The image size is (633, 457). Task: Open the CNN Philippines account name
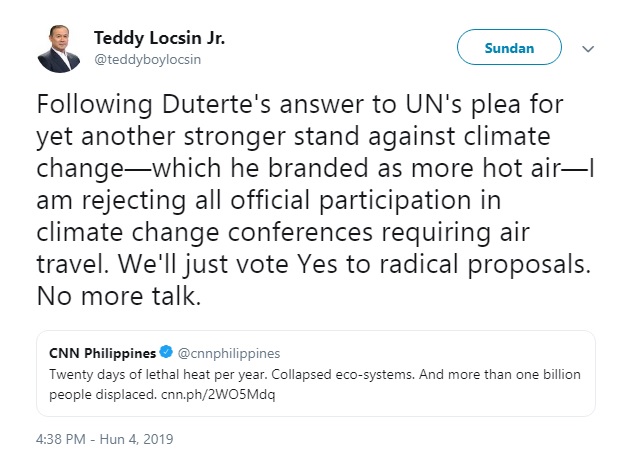(102, 353)
